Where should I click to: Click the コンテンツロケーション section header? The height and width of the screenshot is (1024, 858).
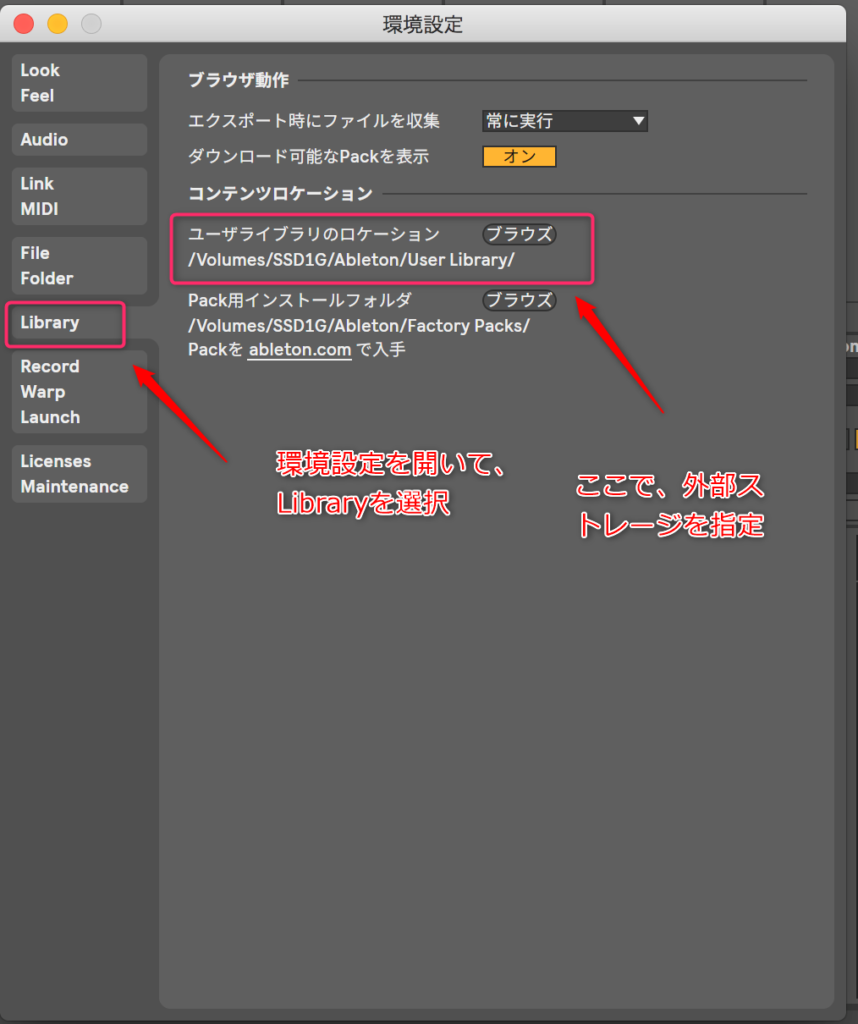(x=280, y=193)
